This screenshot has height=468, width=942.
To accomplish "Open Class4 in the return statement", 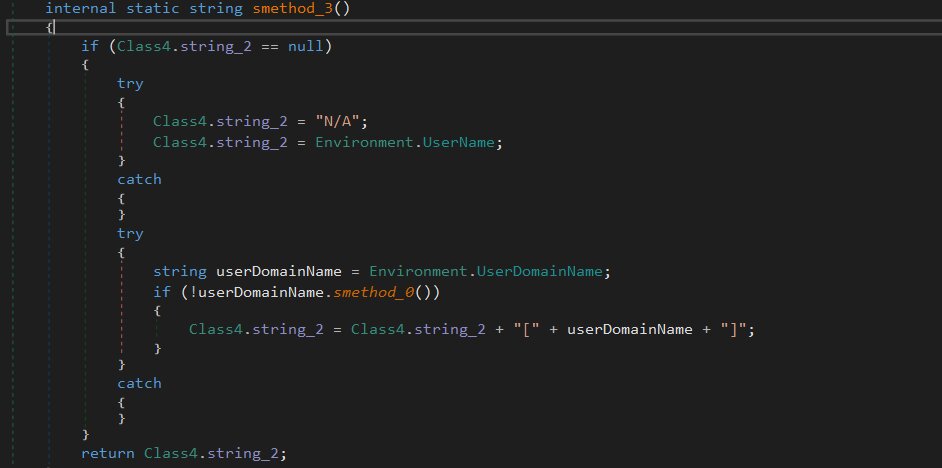I will (170, 454).
